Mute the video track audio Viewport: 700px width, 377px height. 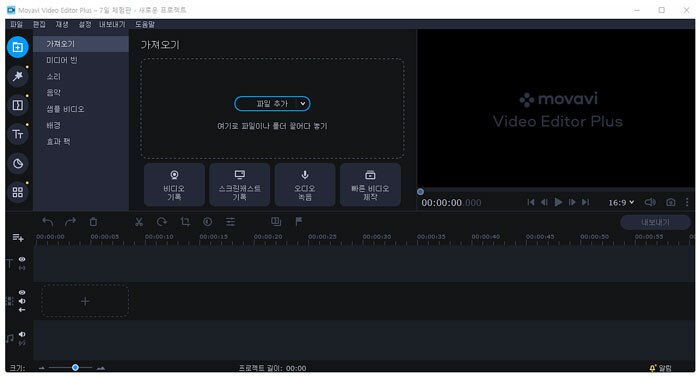[22, 301]
